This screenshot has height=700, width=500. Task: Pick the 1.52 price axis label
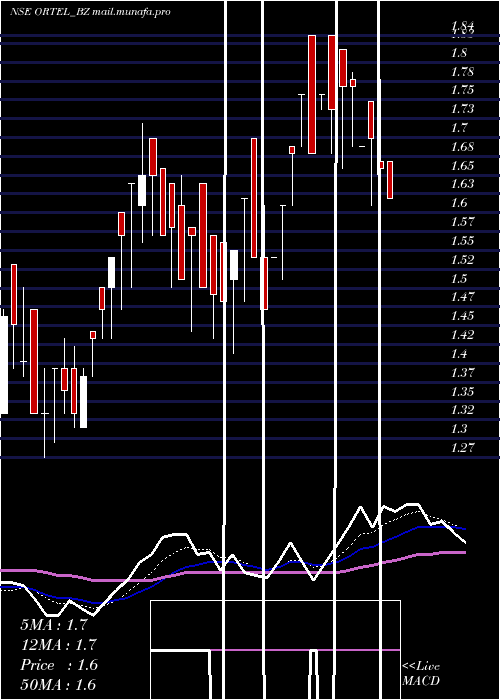(x=462, y=260)
